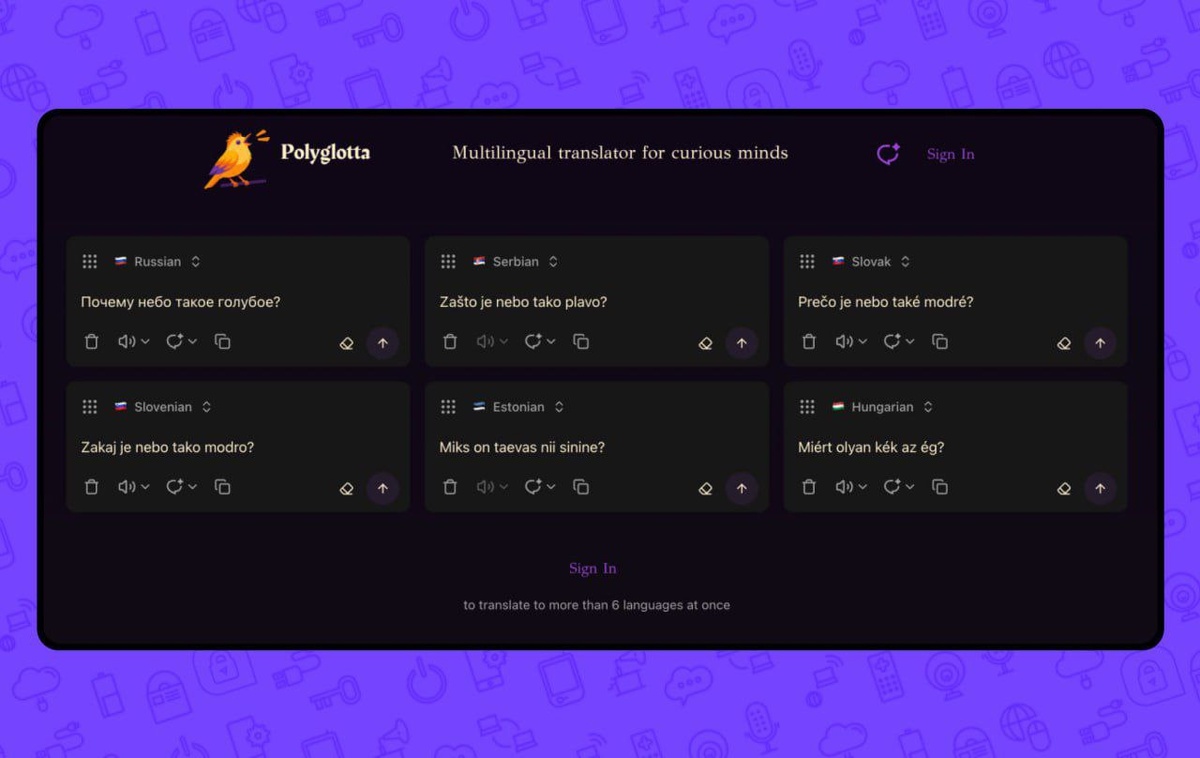1200x758 pixels.
Task: Copy the Hungarian translation text
Action: (940, 487)
